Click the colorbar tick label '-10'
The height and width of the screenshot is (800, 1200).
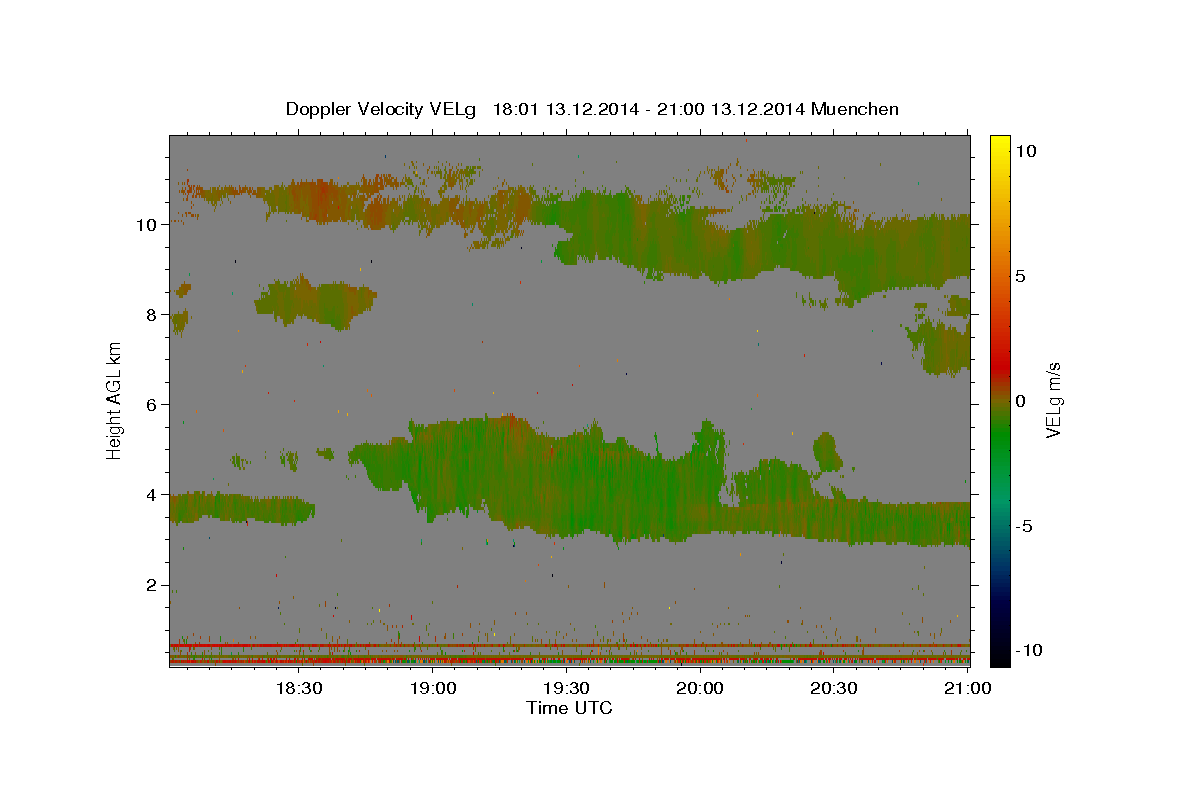tap(1027, 651)
